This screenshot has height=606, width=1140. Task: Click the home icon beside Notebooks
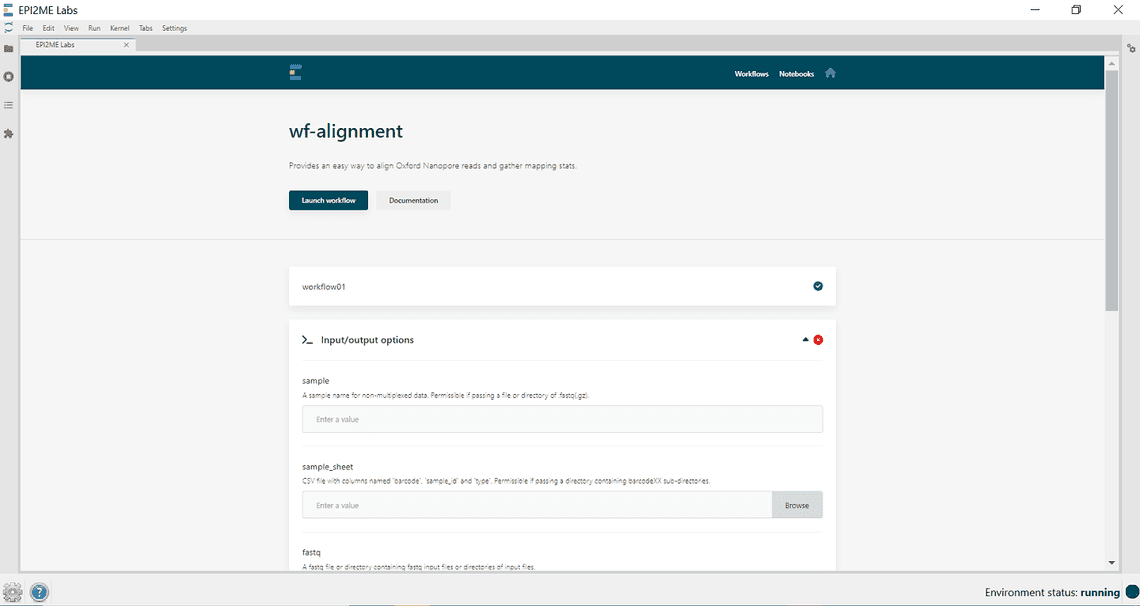tap(829, 73)
